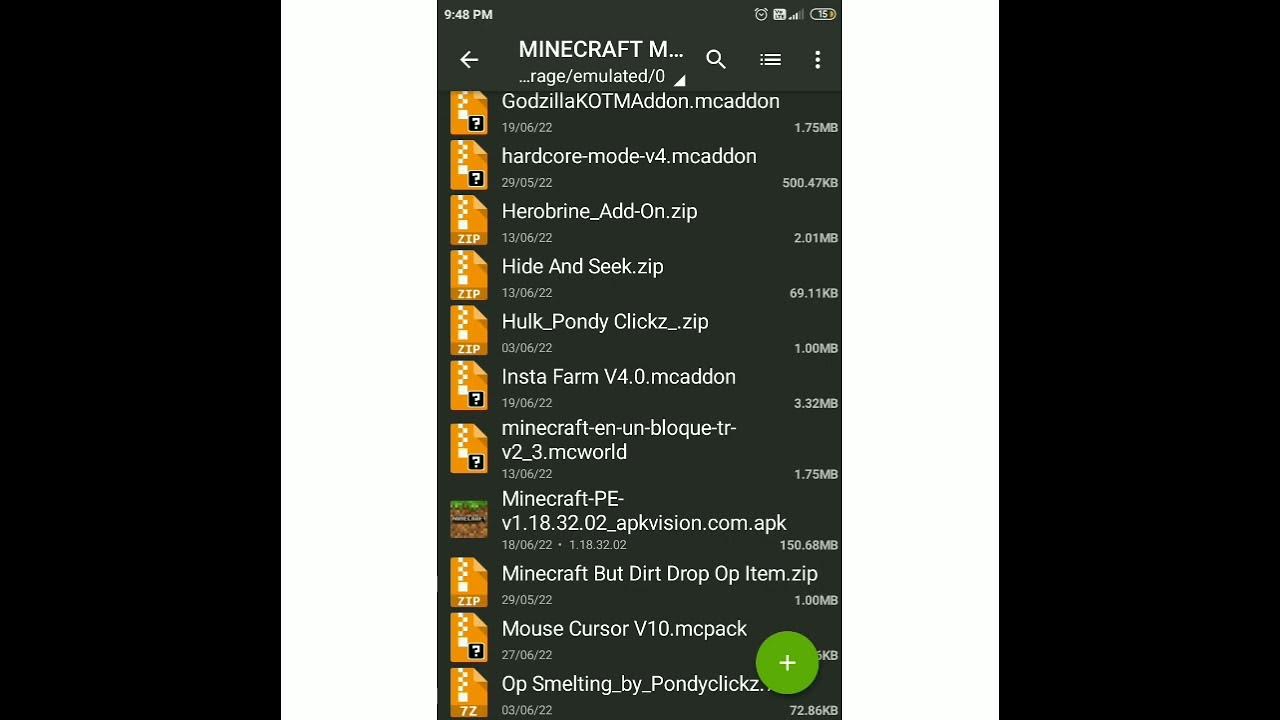The height and width of the screenshot is (720, 1280).
Task: Open Hide And Seek.zip file name
Action: pyautogui.click(x=582, y=266)
